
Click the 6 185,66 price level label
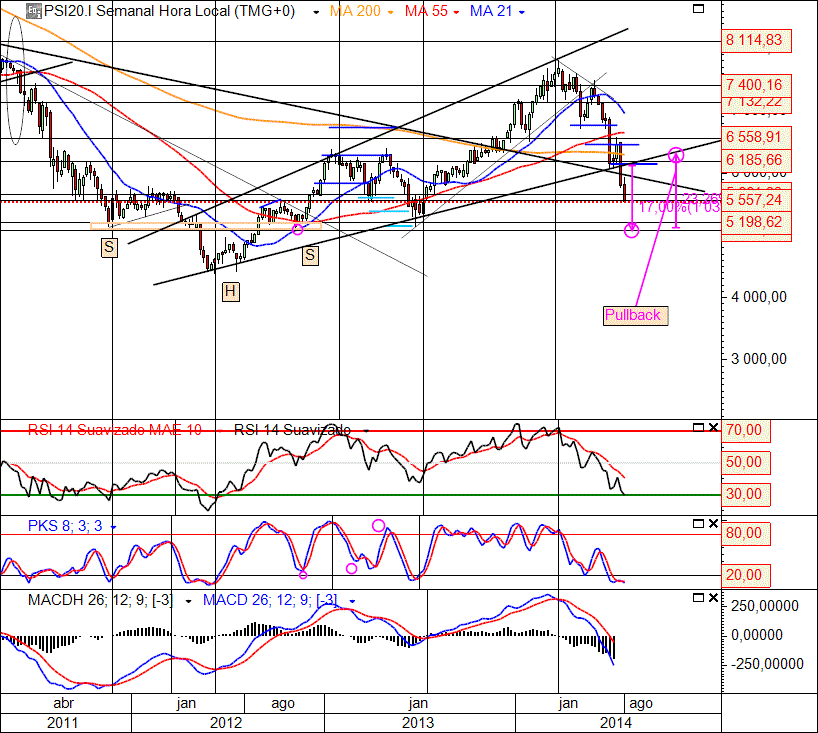click(756, 160)
